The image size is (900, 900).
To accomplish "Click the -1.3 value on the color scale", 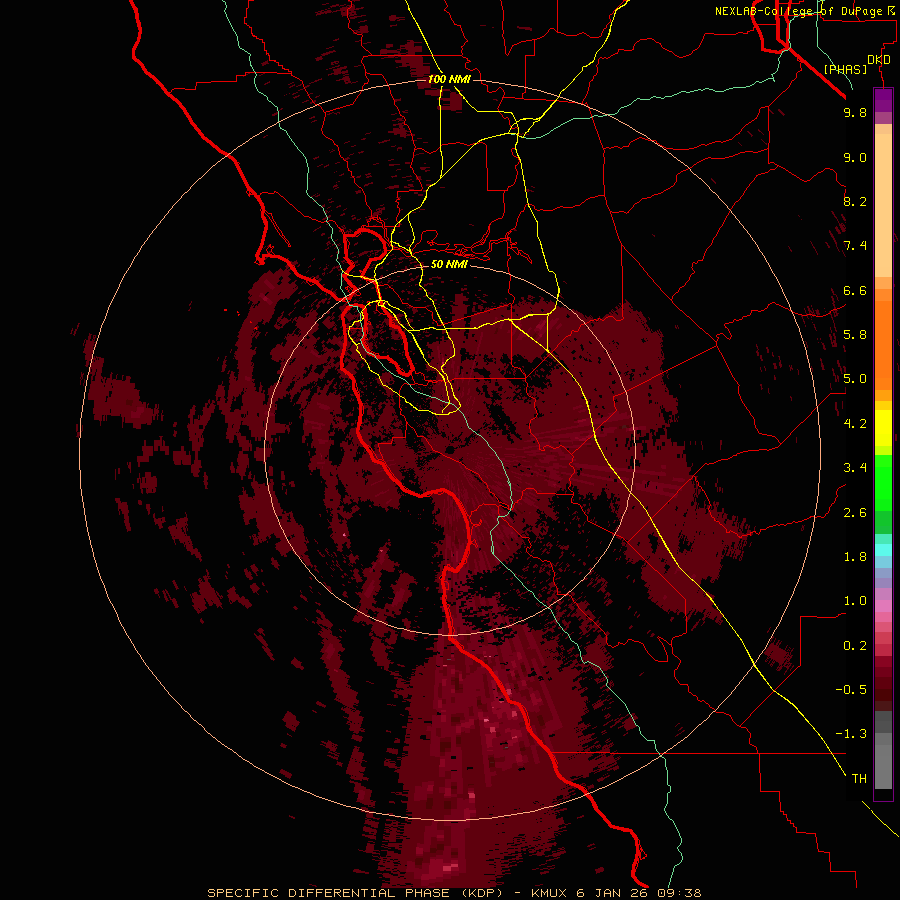I will (851, 734).
